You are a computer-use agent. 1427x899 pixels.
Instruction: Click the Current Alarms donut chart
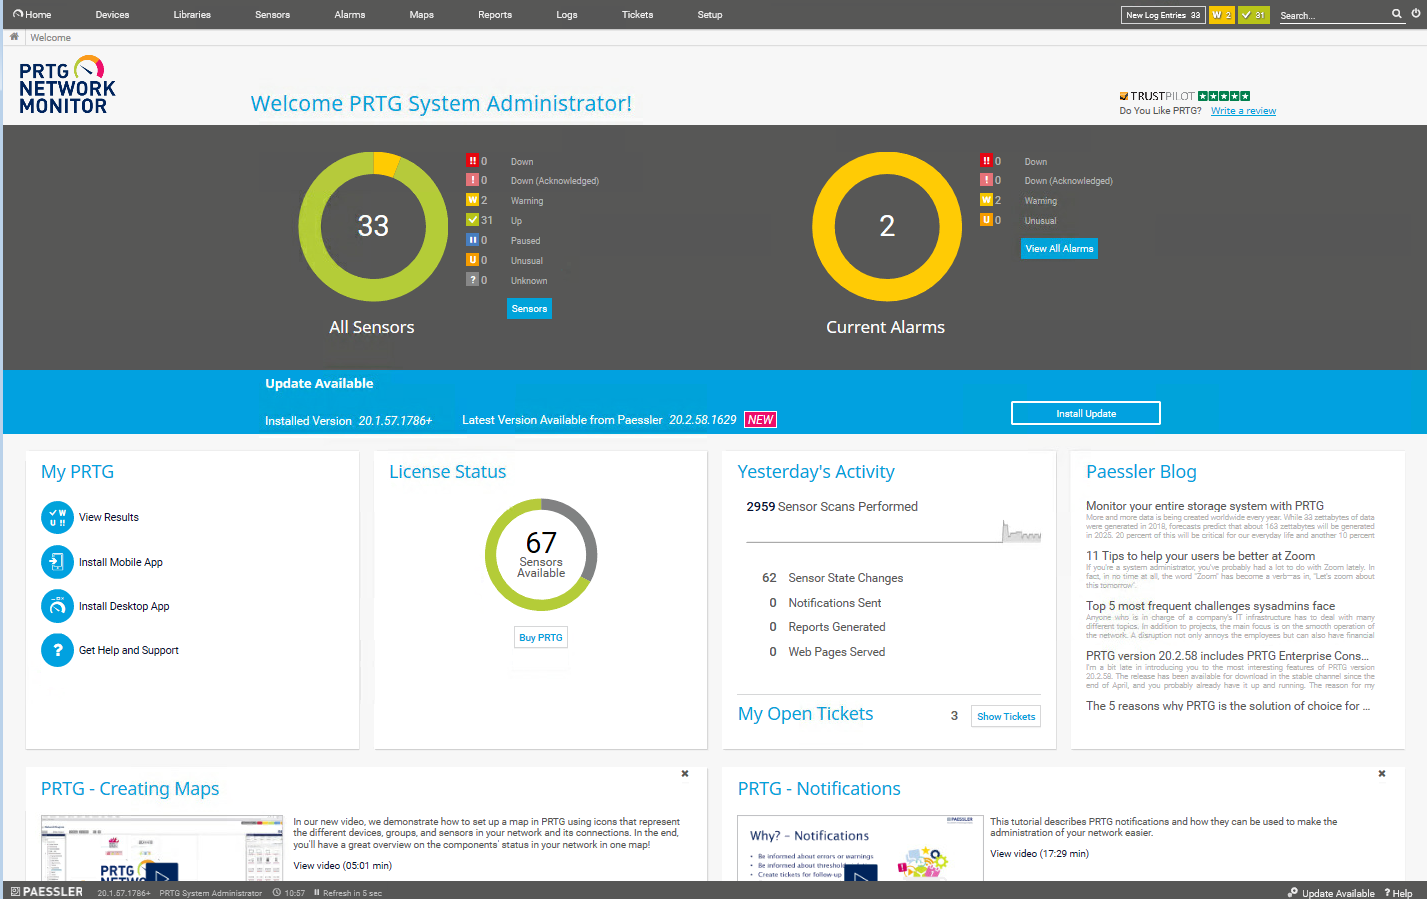tap(887, 227)
